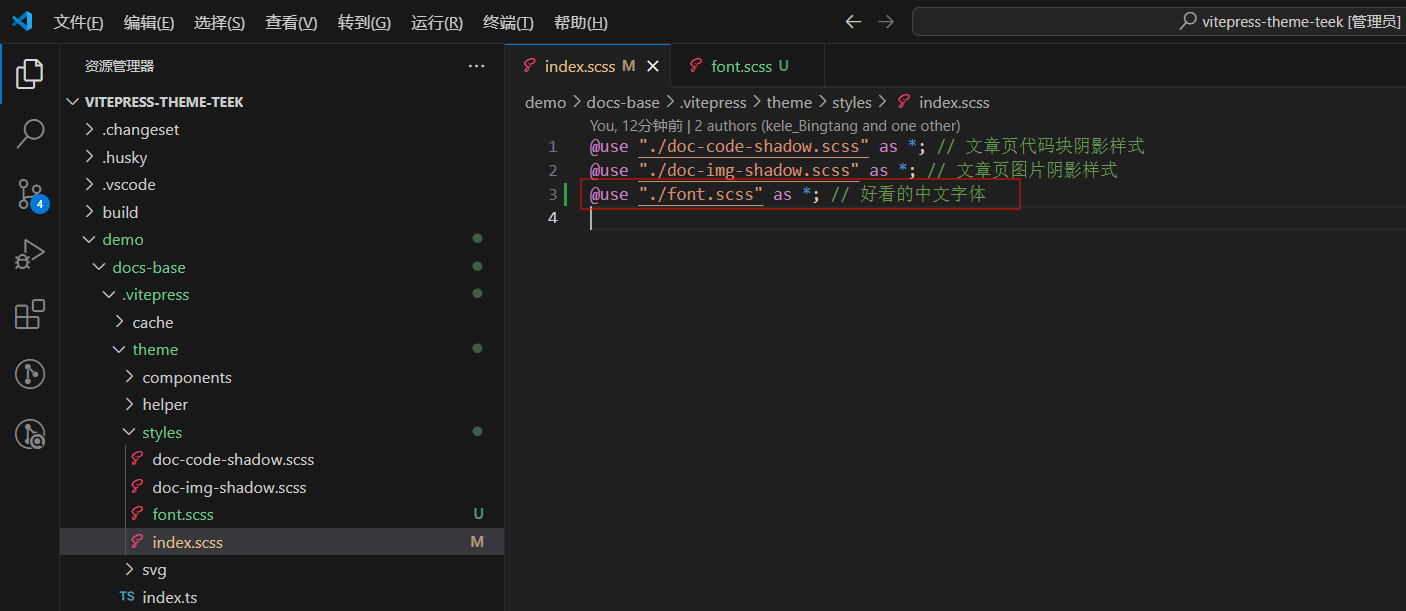1406x611 pixels.
Task: Click the Sass icon on font.scss tab
Action: [695, 66]
